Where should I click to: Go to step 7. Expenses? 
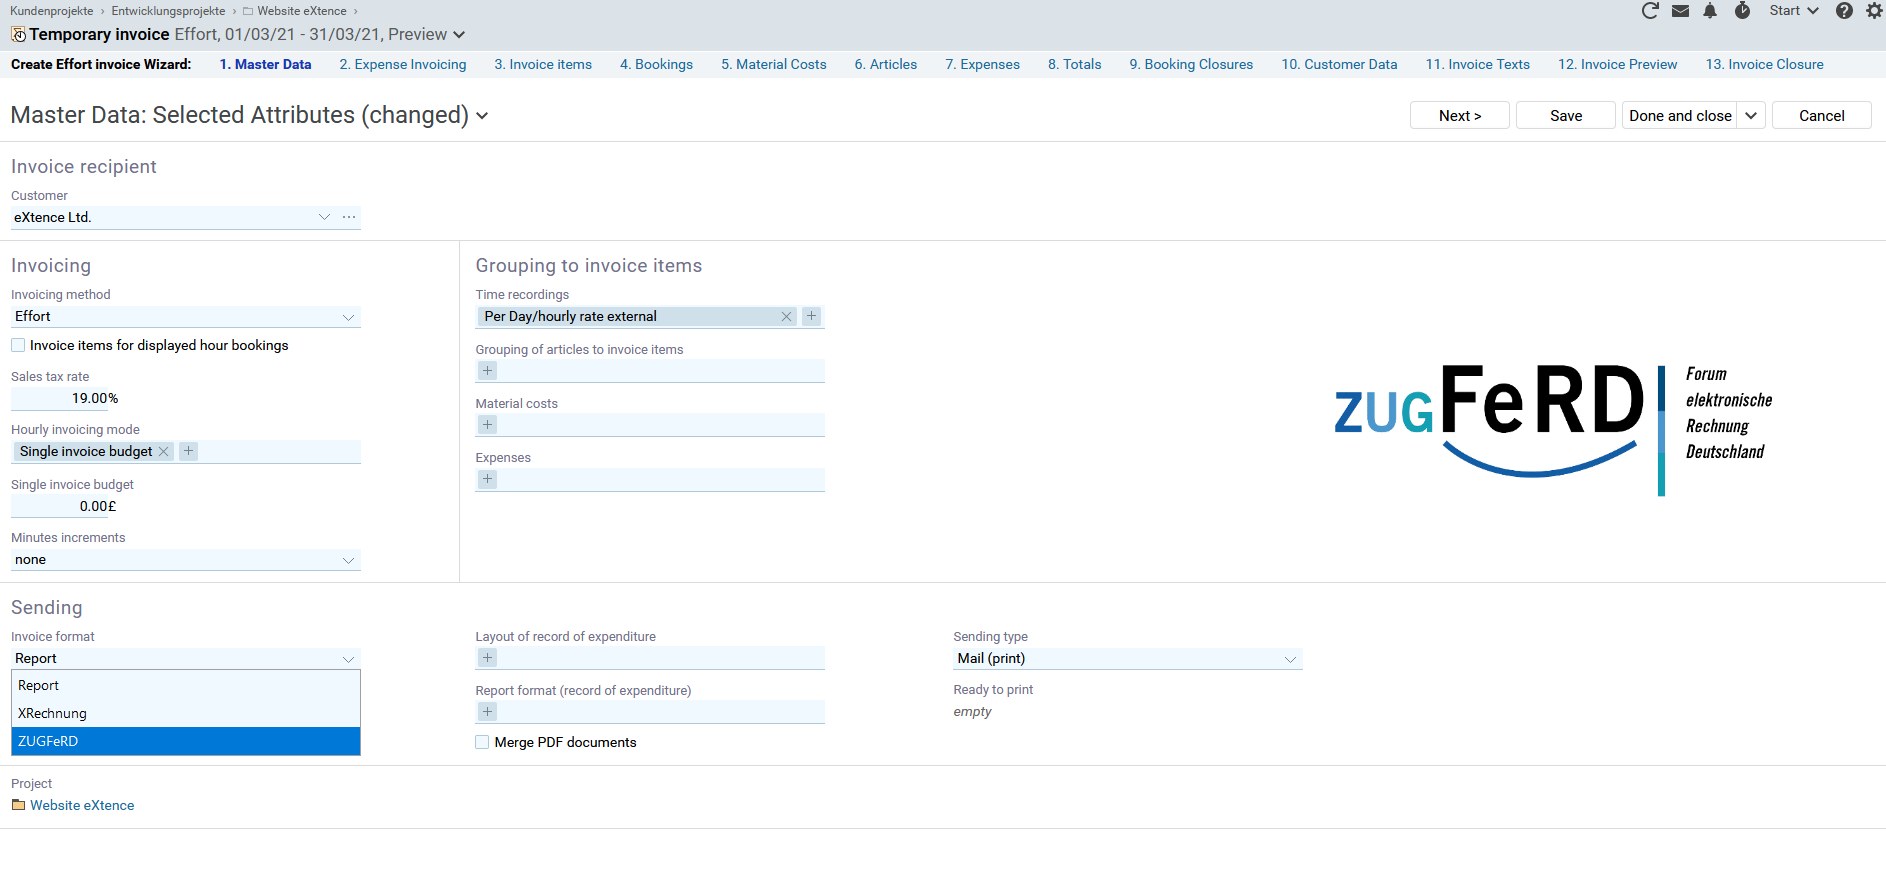[x=983, y=64]
